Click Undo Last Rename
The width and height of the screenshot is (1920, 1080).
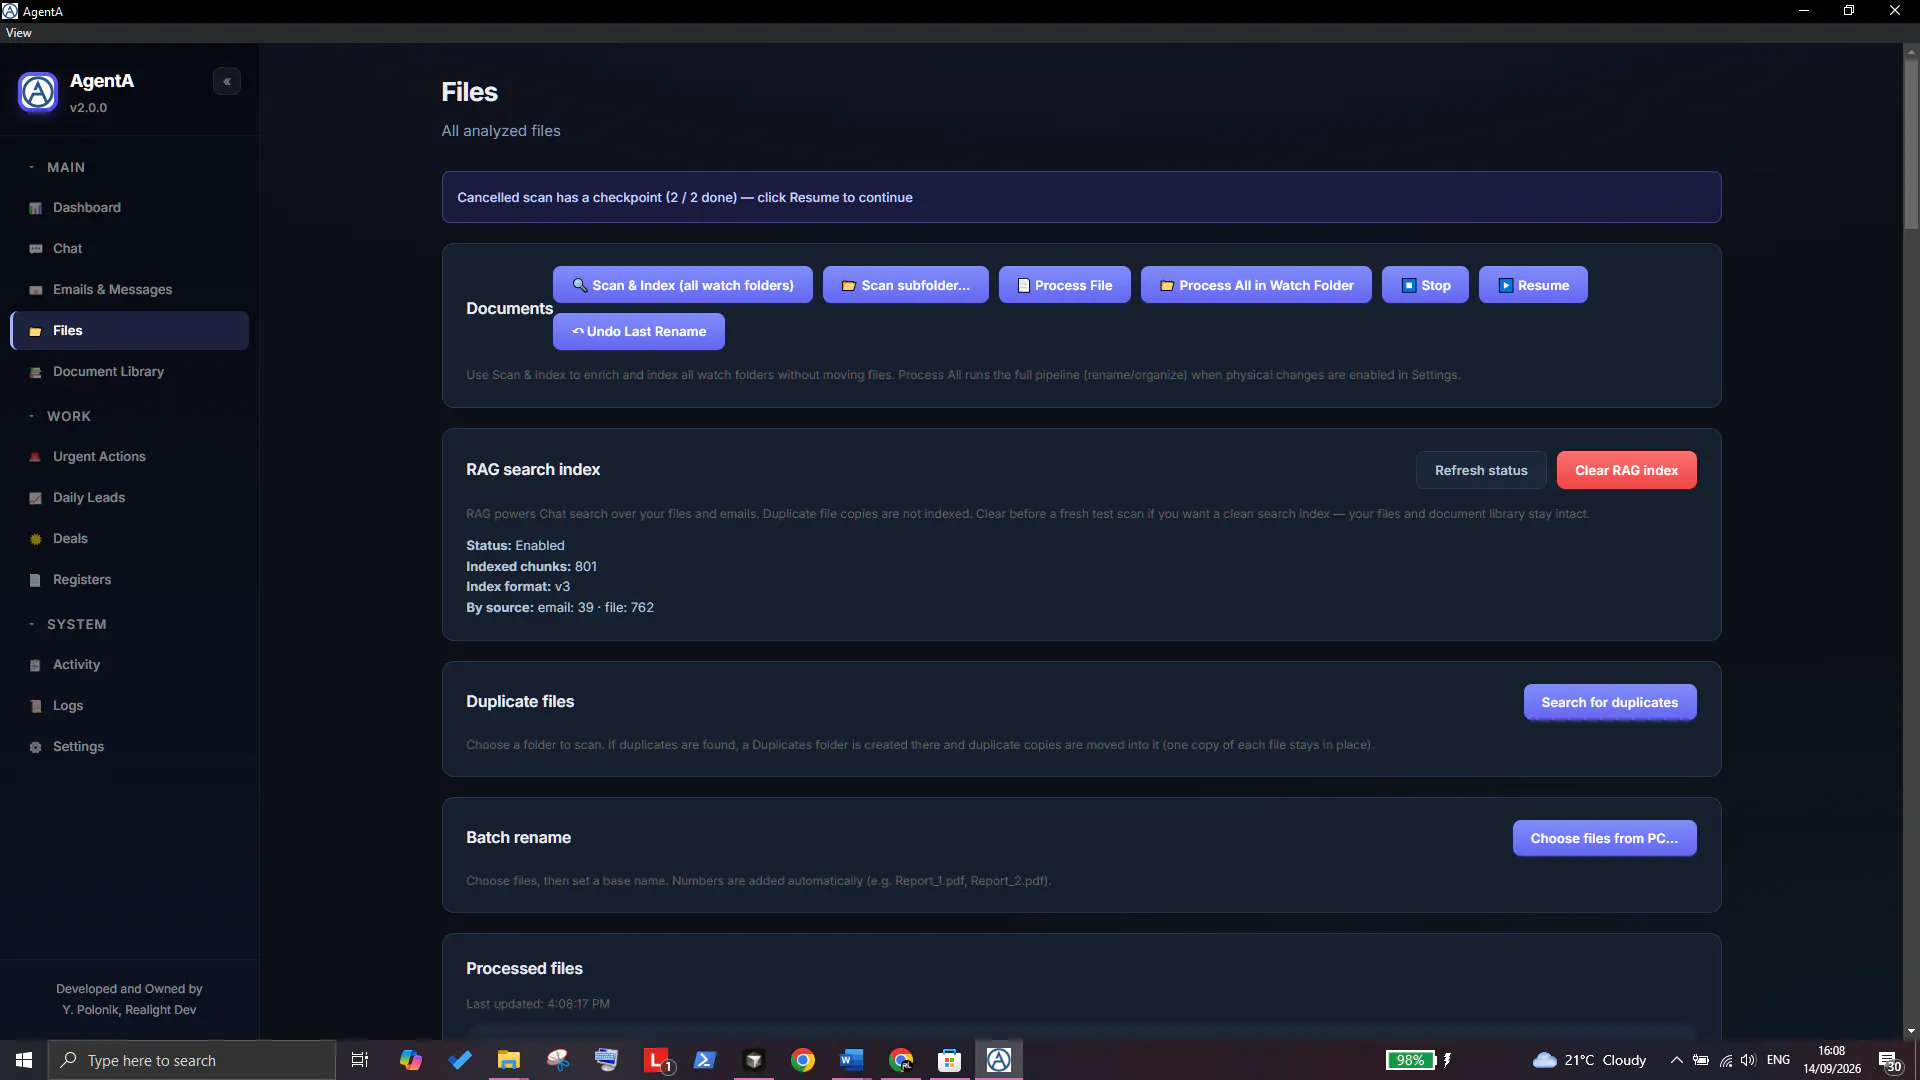point(638,331)
